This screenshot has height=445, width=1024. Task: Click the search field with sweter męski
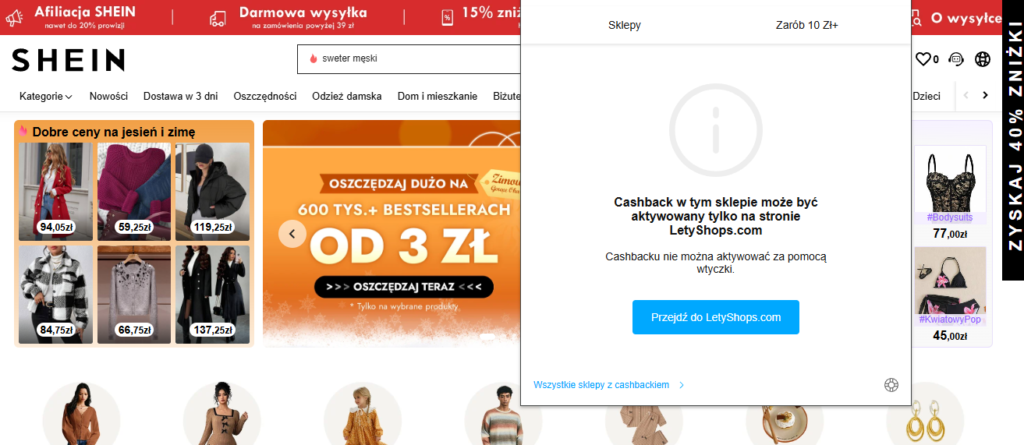(409, 59)
